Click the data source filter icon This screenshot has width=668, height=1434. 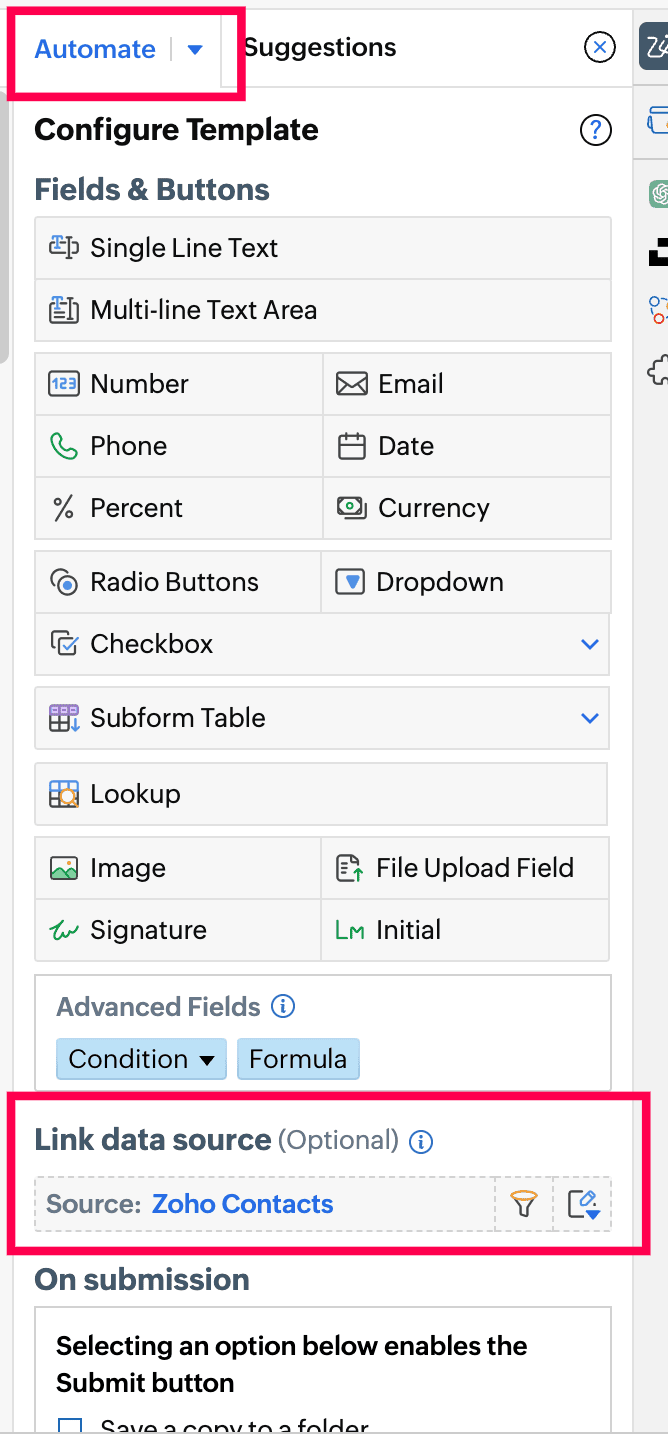pos(524,1204)
